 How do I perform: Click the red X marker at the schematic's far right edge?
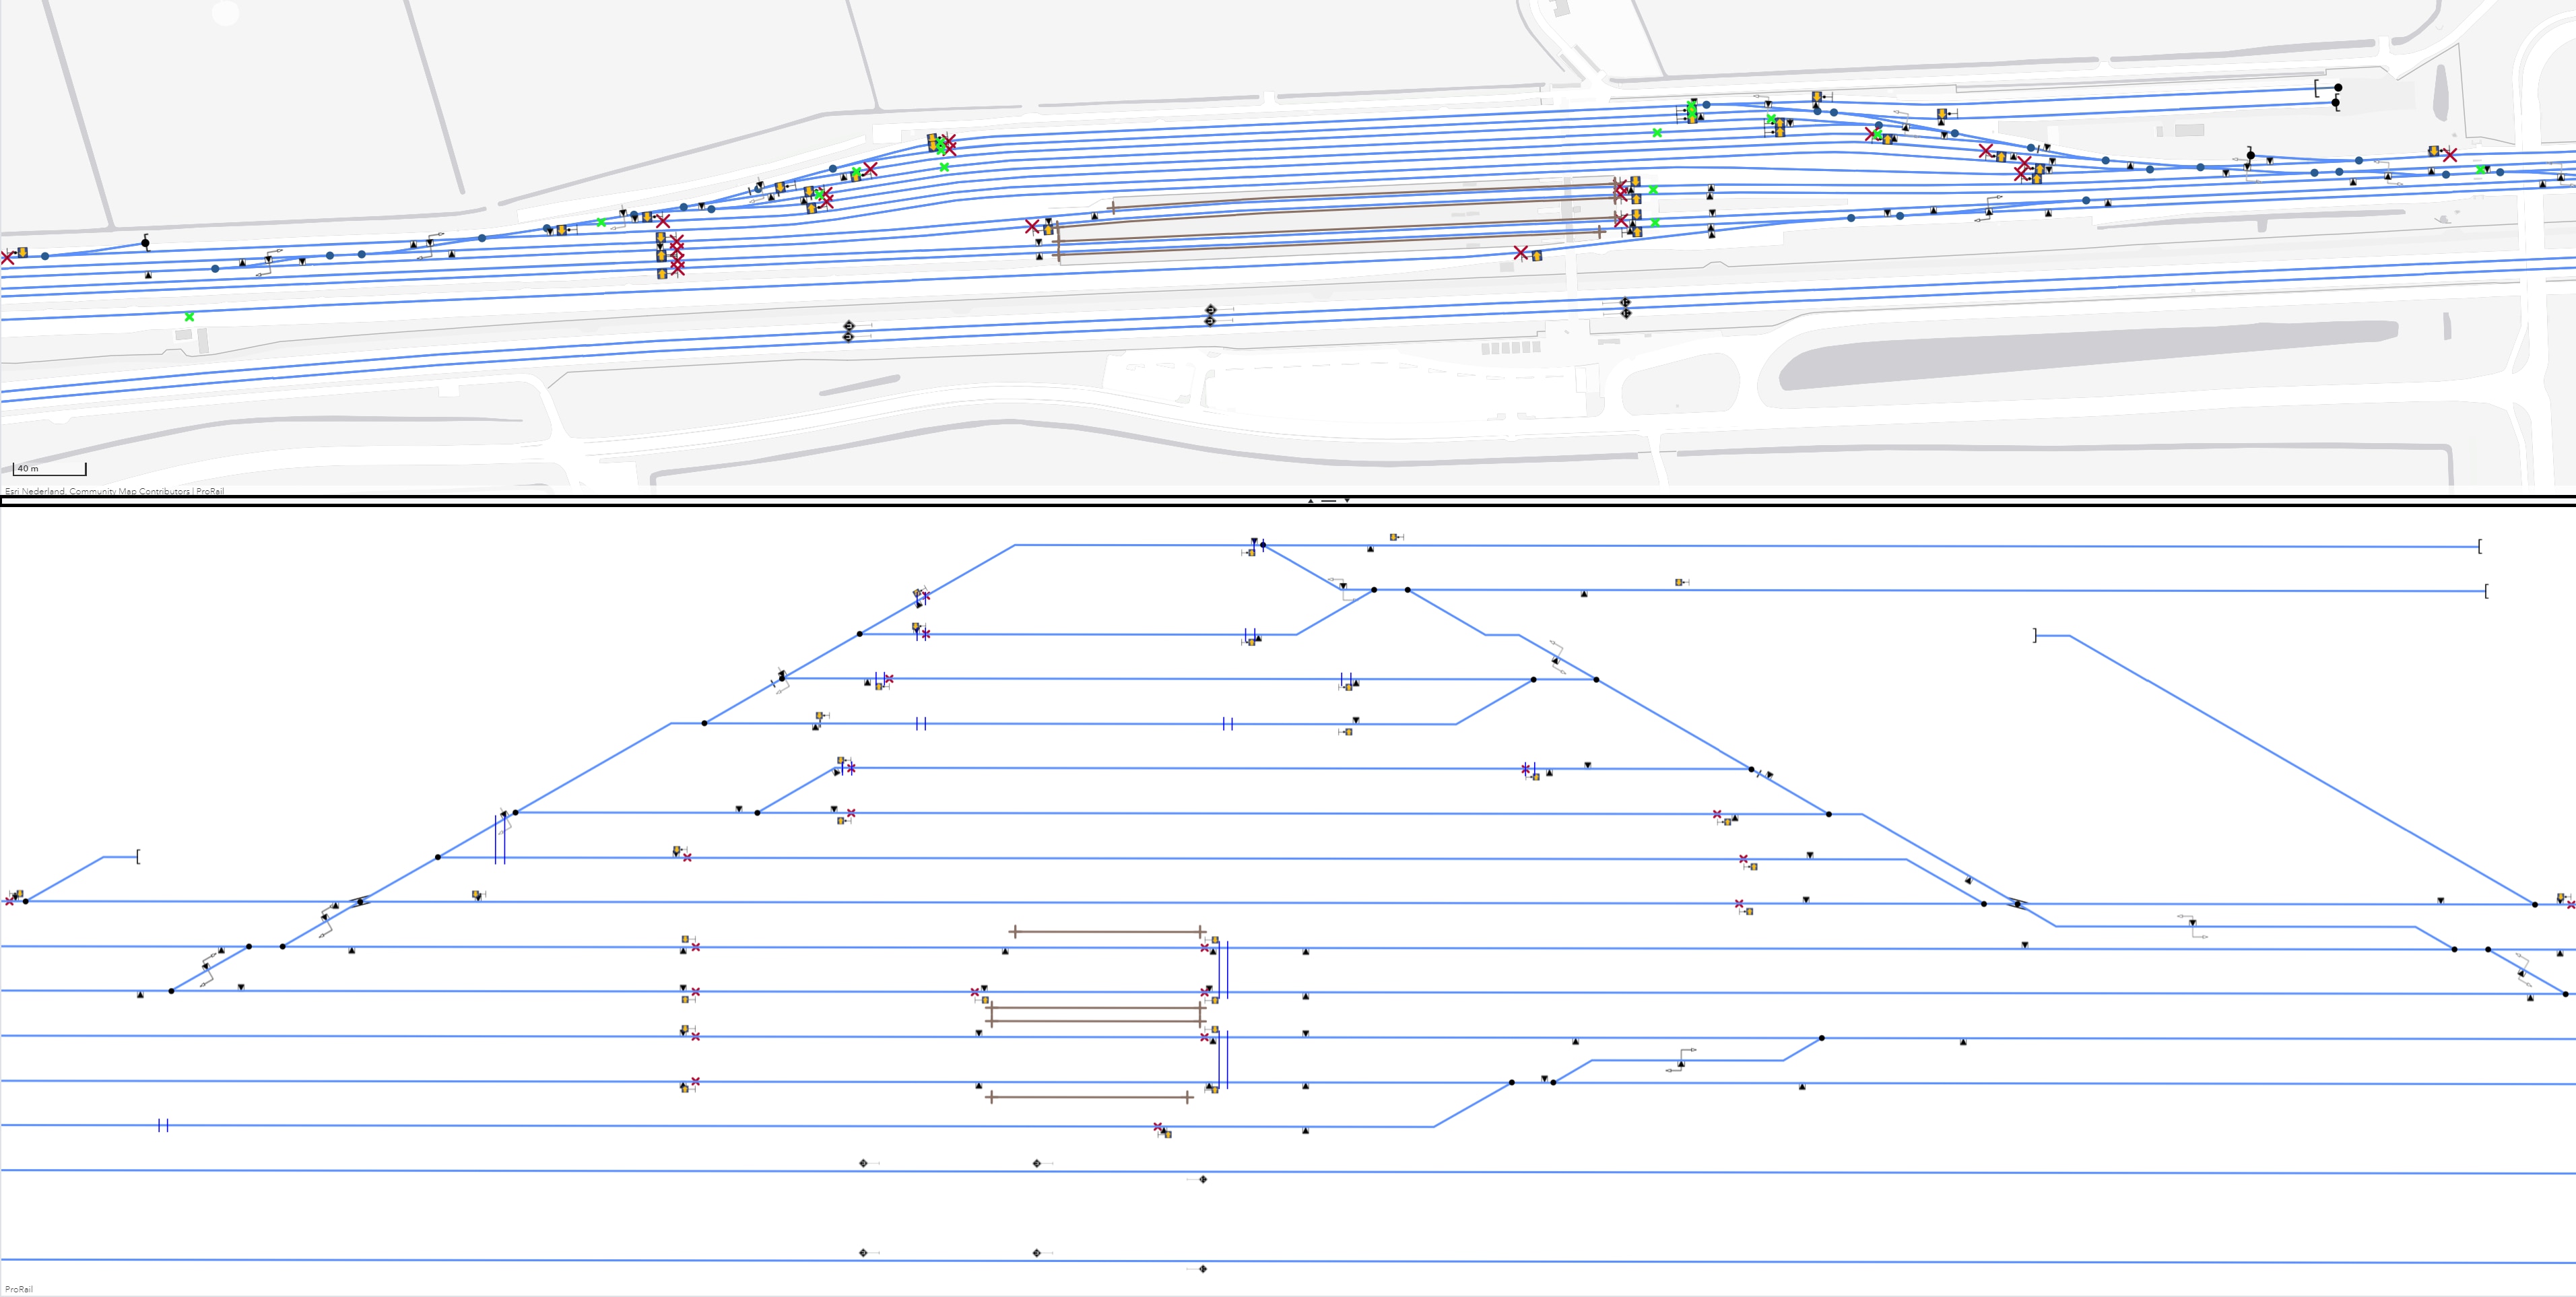click(2571, 904)
